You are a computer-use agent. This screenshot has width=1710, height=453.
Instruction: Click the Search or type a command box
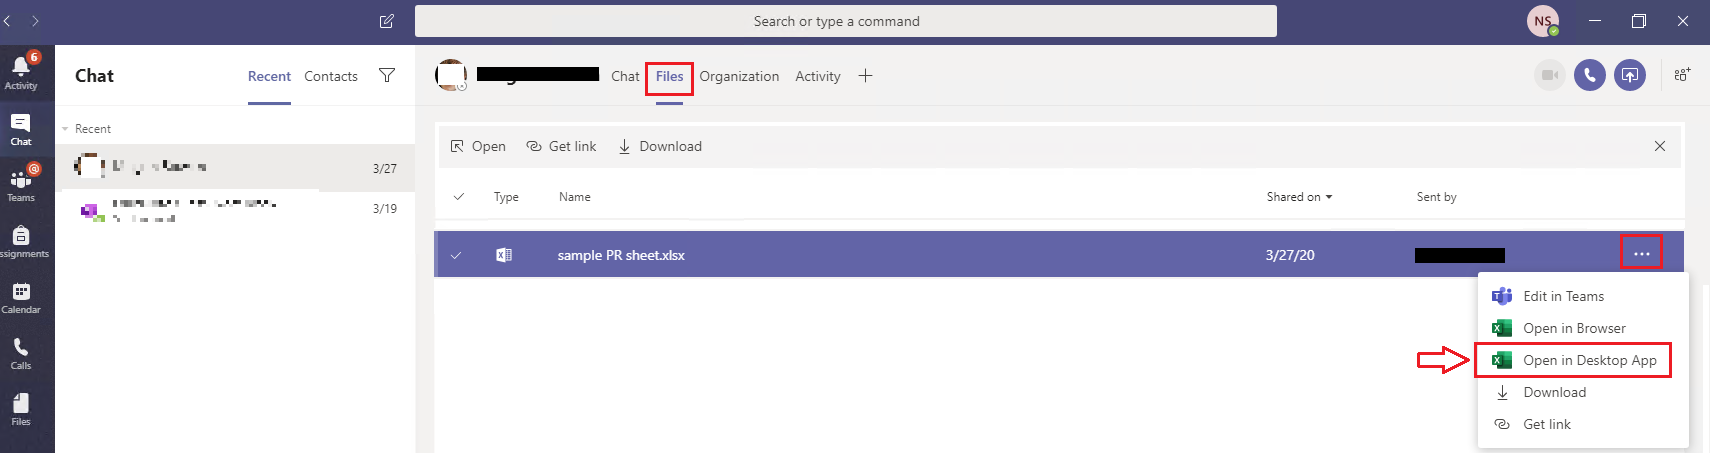(x=846, y=21)
